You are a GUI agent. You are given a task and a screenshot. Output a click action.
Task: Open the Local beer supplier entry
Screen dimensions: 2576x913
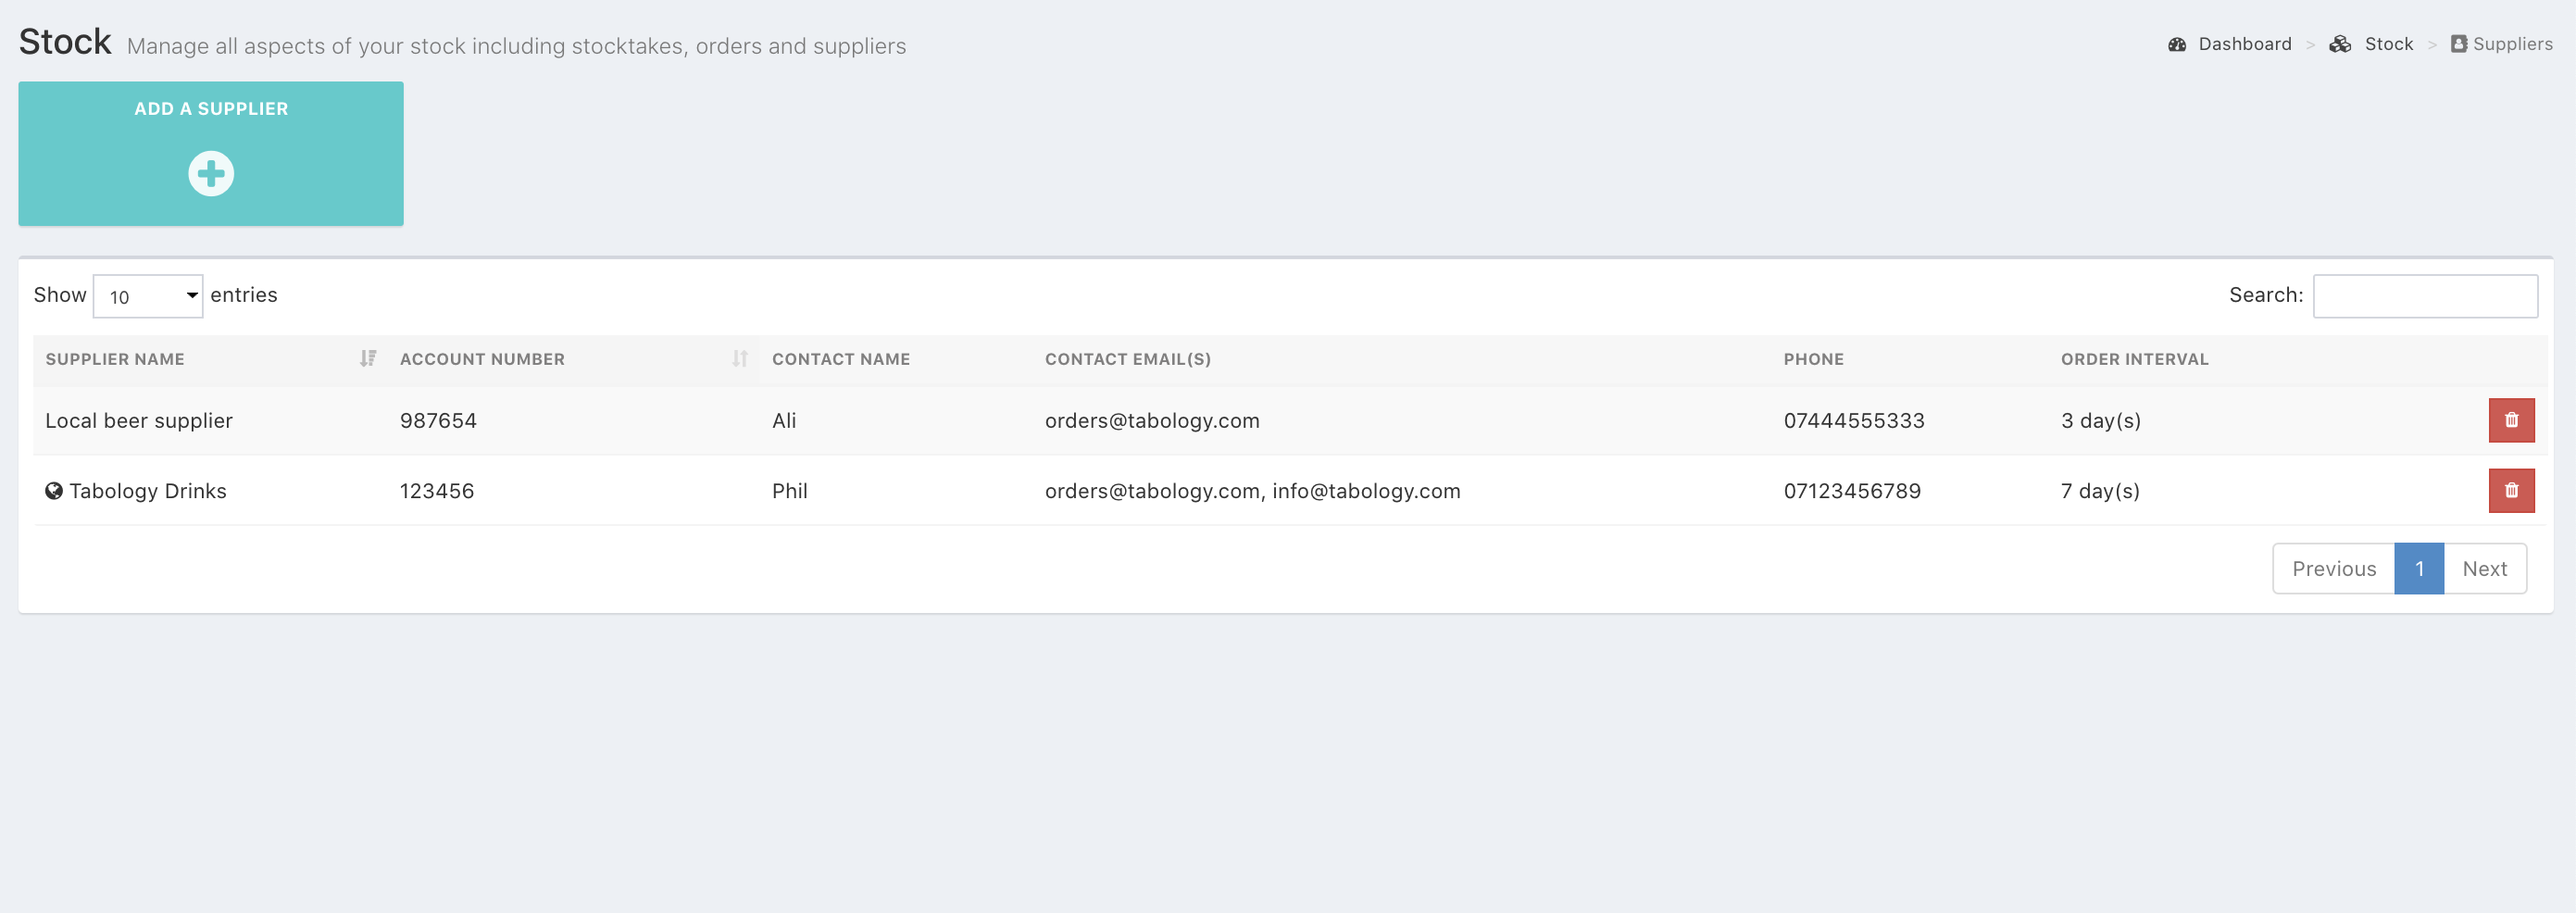coord(139,420)
